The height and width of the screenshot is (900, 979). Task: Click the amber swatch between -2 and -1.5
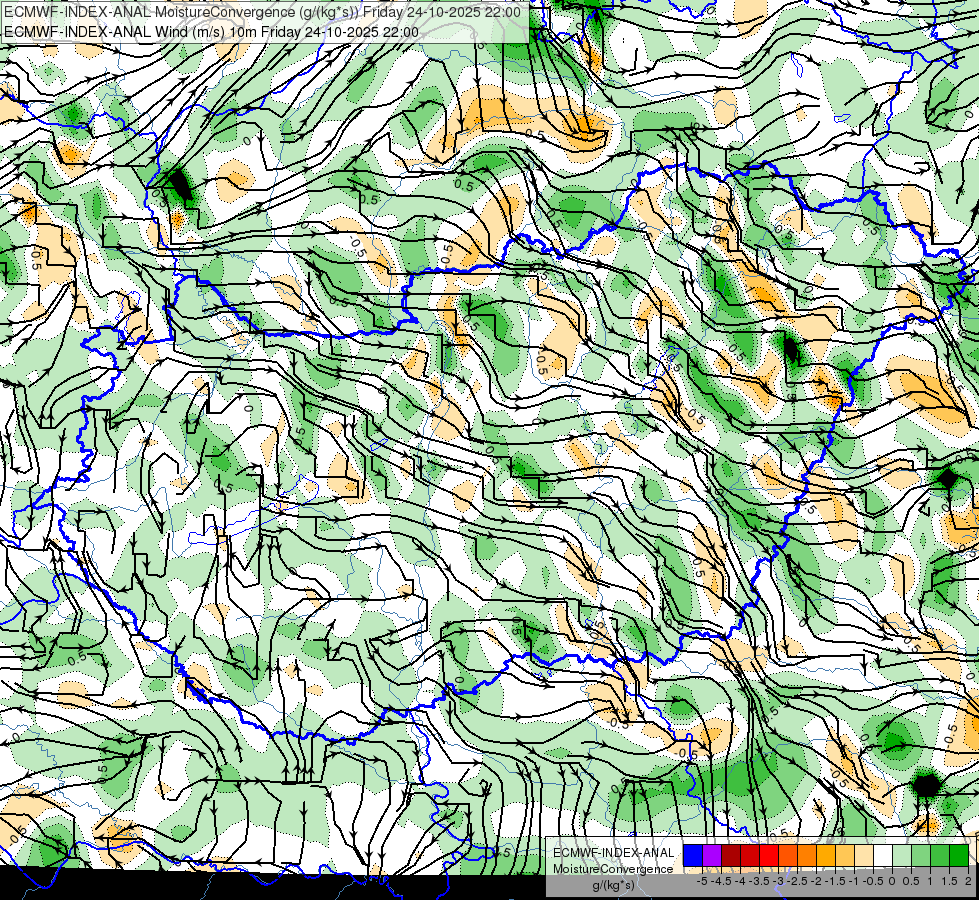coord(826,856)
